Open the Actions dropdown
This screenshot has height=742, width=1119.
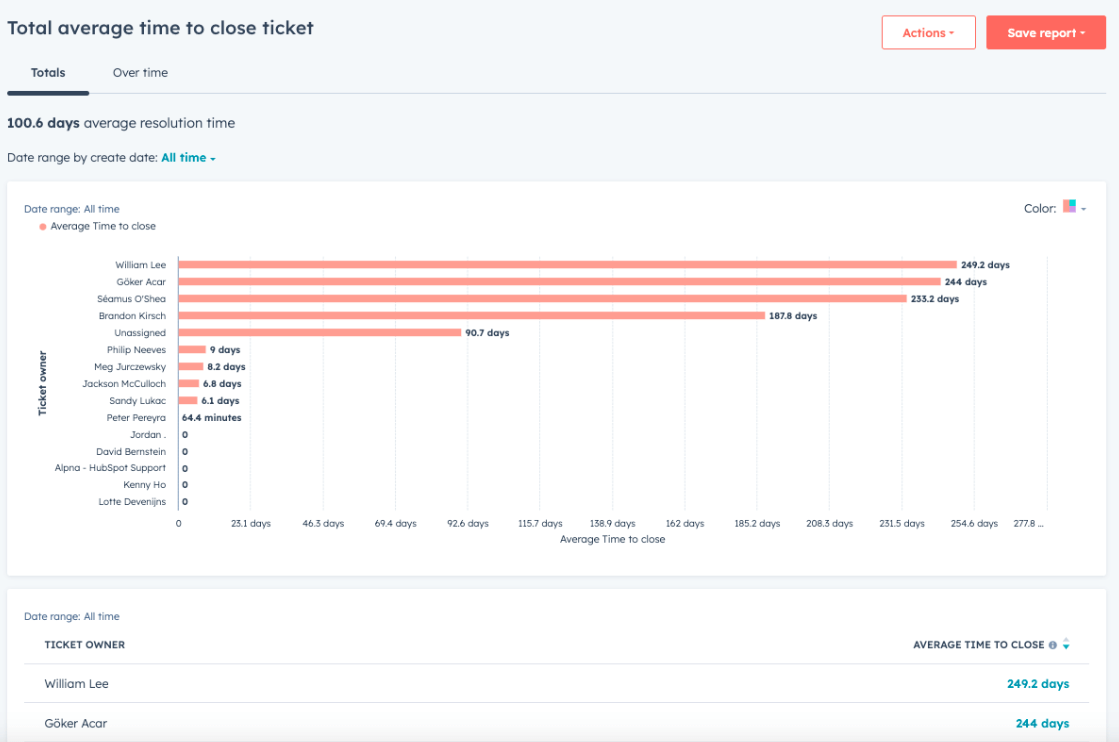(928, 33)
